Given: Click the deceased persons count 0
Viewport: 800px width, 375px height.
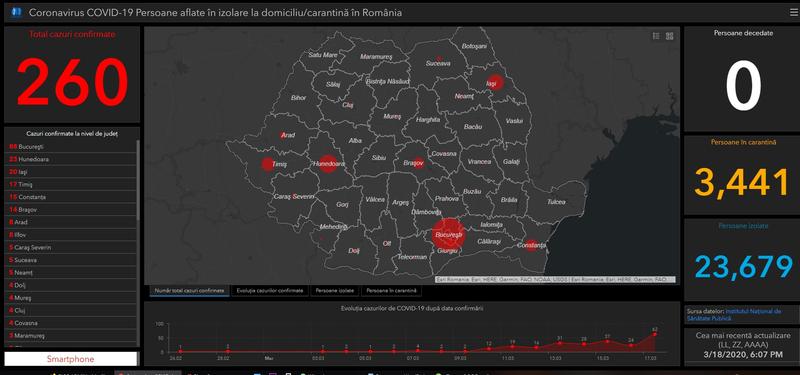Looking at the screenshot, I should click(x=743, y=86).
